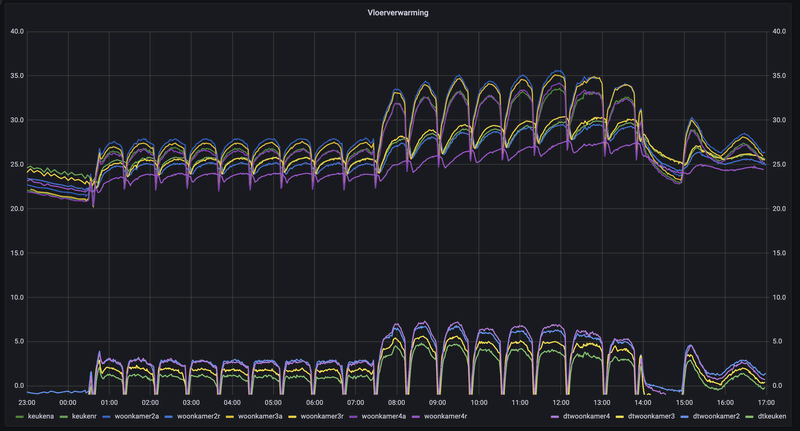Toggle the dtwoonkamer4 series in legend
Image resolution: width=800 pixels, height=431 pixels.
tap(586, 416)
